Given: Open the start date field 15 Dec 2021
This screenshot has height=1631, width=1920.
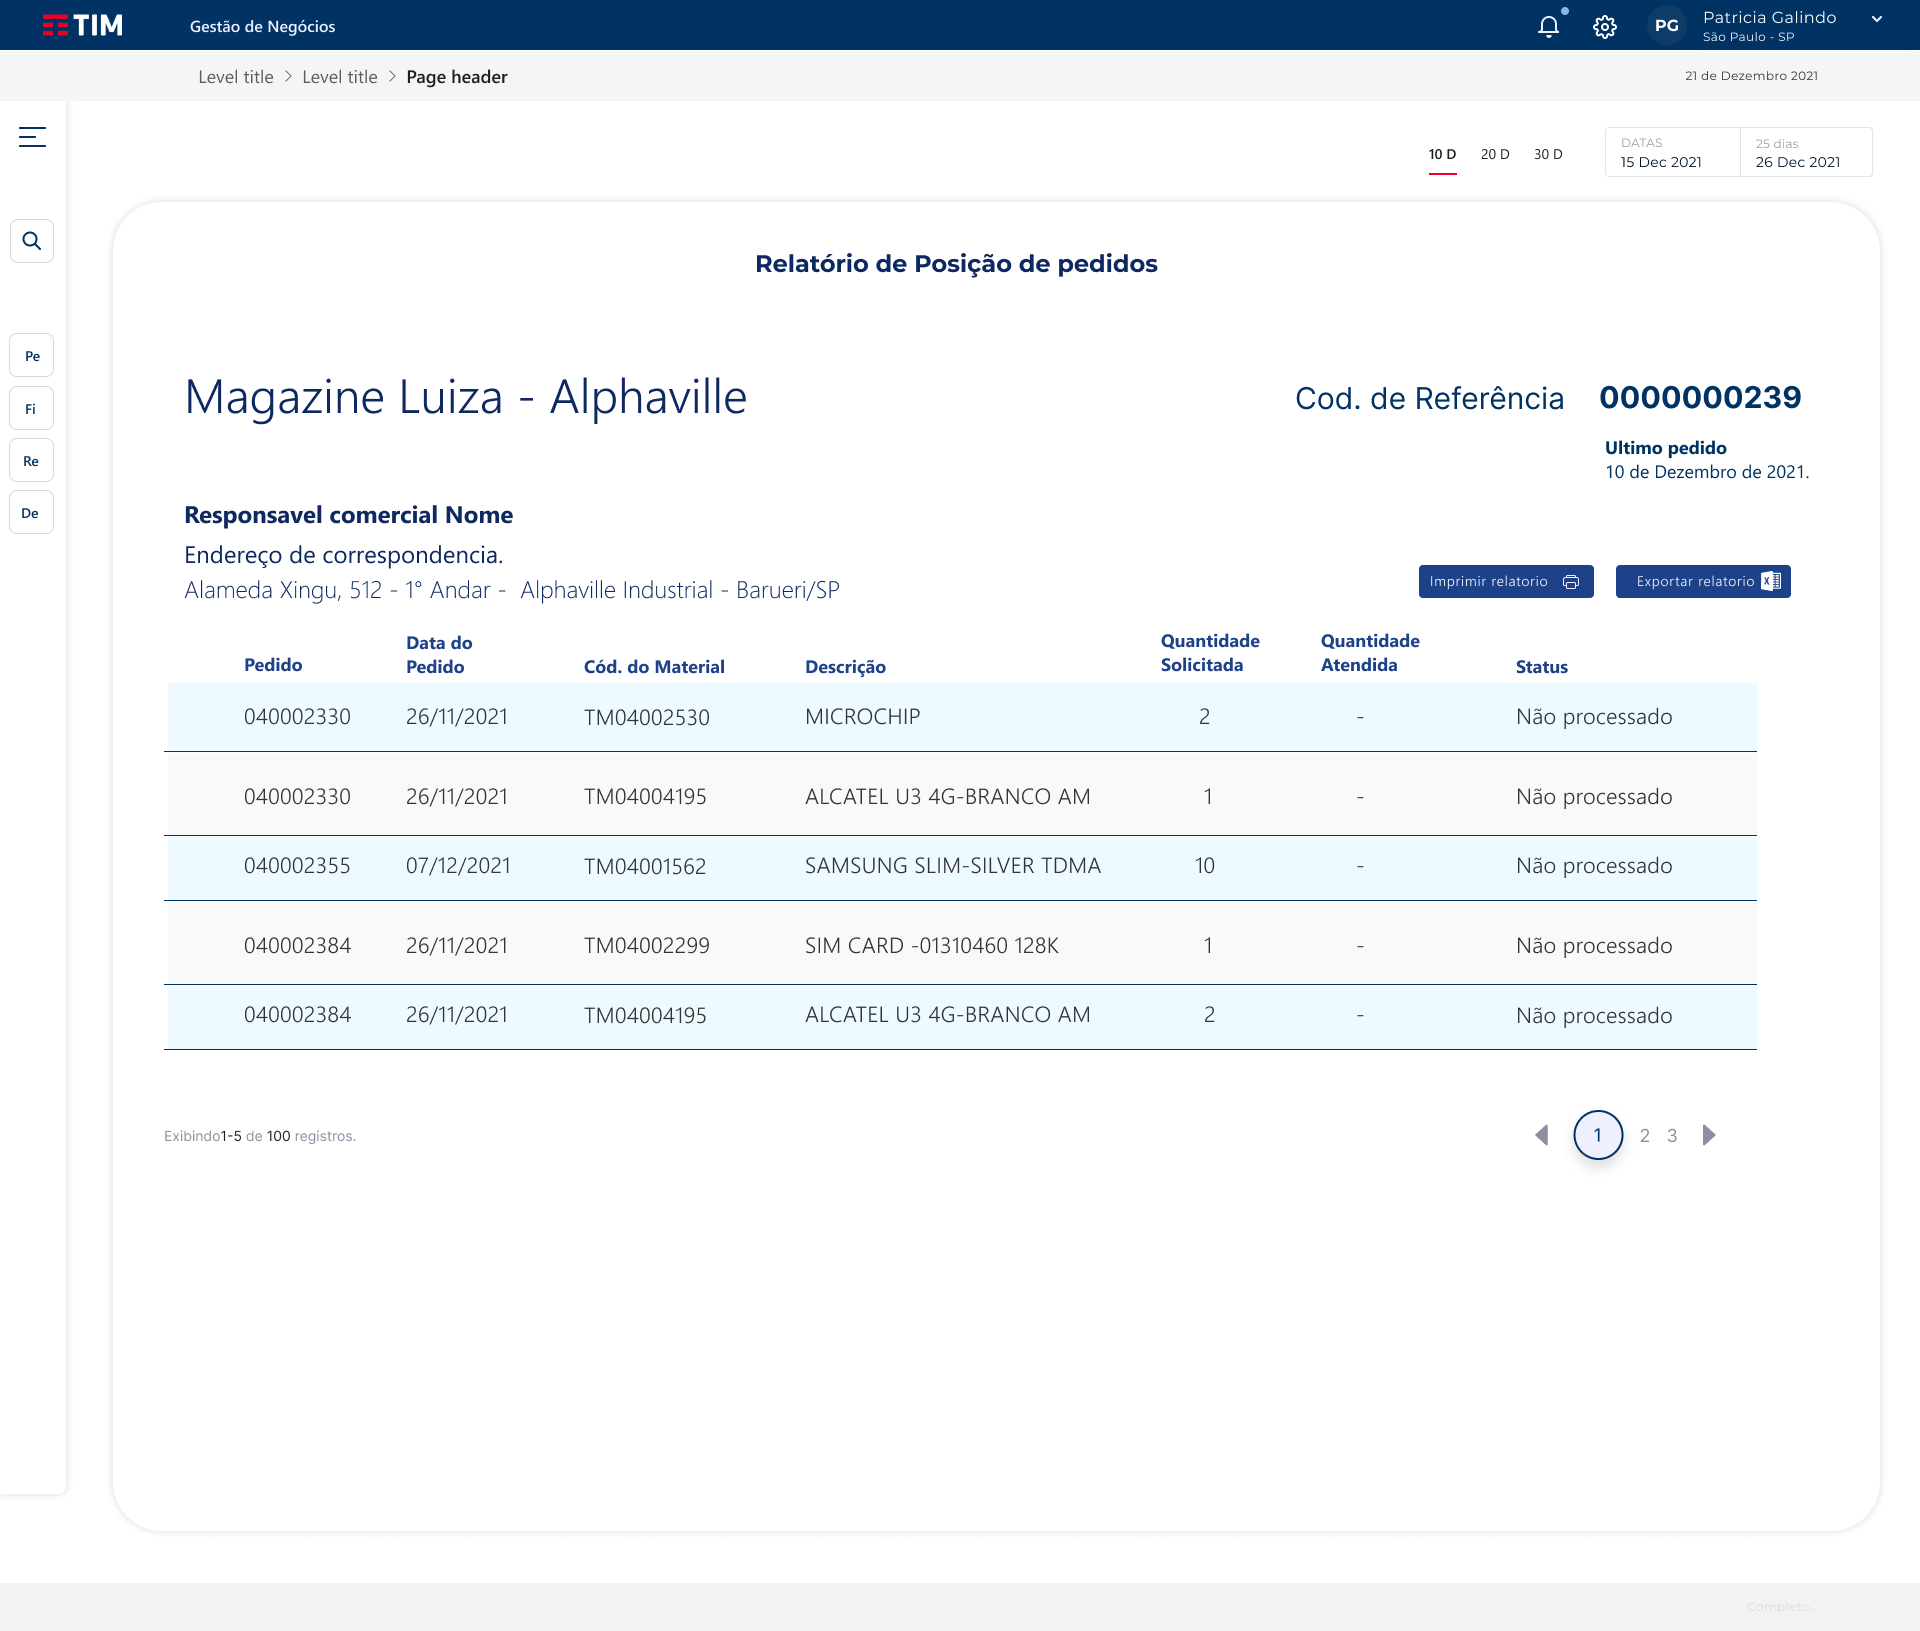Looking at the screenshot, I should (1672, 152).
